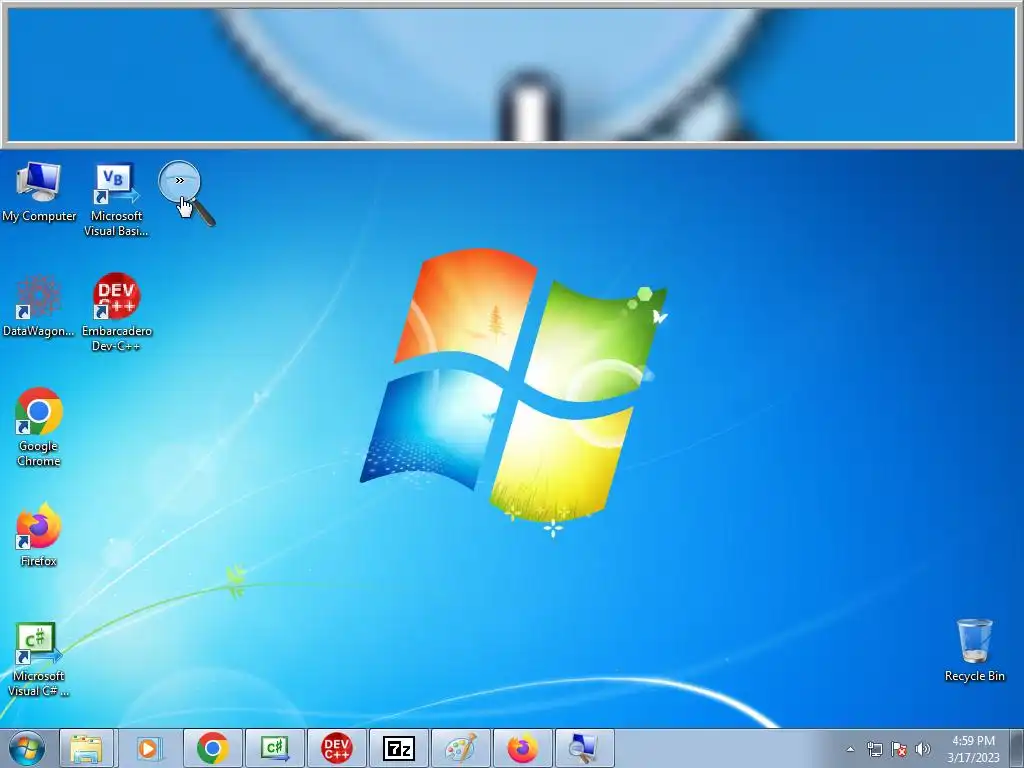Open 7-Zip from the taskbar
The width and height of the screenshot is (1024, 768).
[x=398, y=748]
